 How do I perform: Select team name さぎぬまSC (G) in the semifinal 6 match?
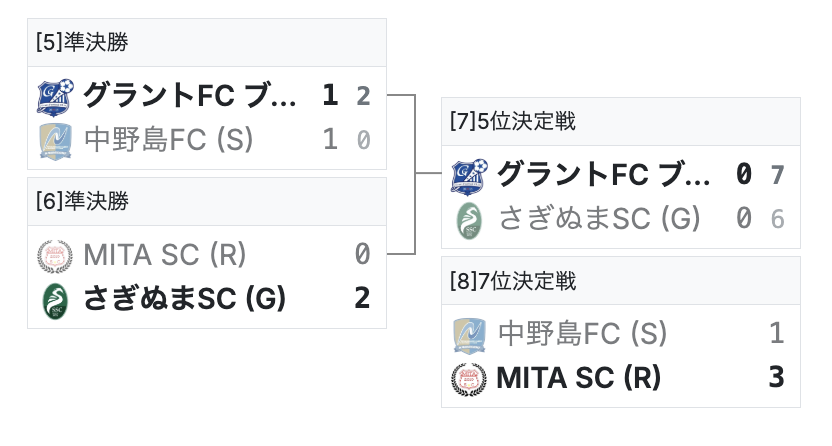click(184, 299)
